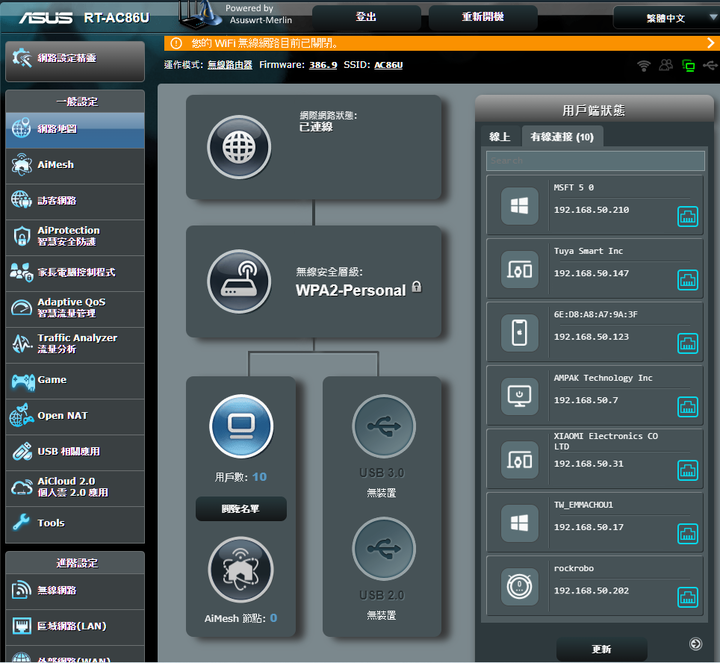The height and width of the screenshot is (663, 720).
Task: Click wired port icon for 192.168.50.17
Action: [x=687, y=534]
